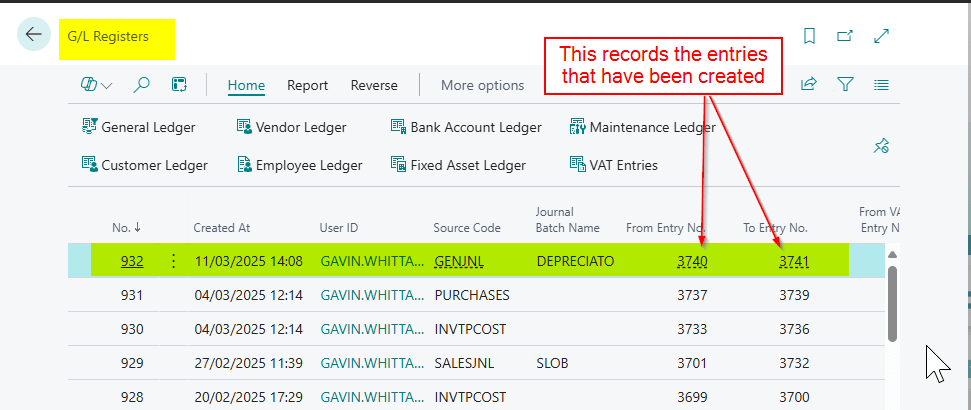Bookmark this G/L Registers page

click(809, 36)
